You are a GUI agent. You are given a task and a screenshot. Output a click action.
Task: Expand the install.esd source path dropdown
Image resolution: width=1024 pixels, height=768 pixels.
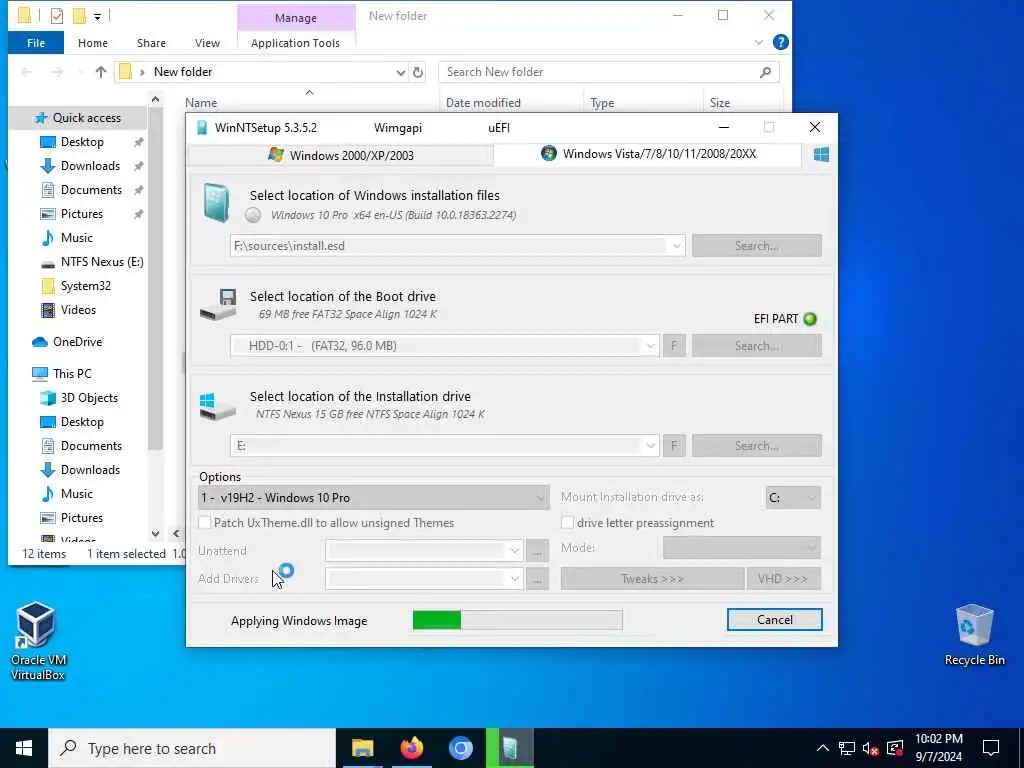click(x=676, y=246)
